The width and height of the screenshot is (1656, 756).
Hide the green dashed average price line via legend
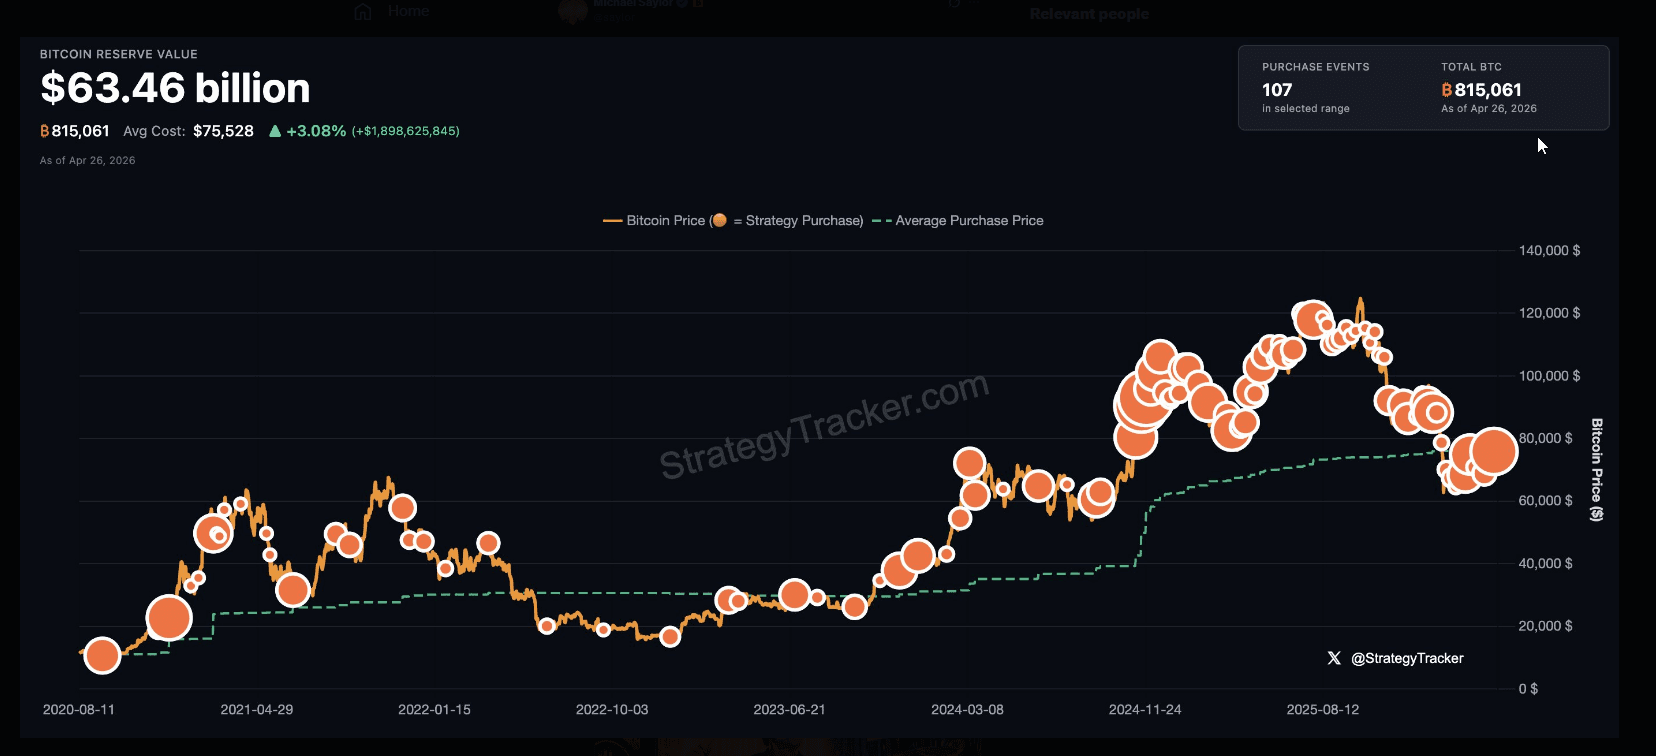(968, 220)
